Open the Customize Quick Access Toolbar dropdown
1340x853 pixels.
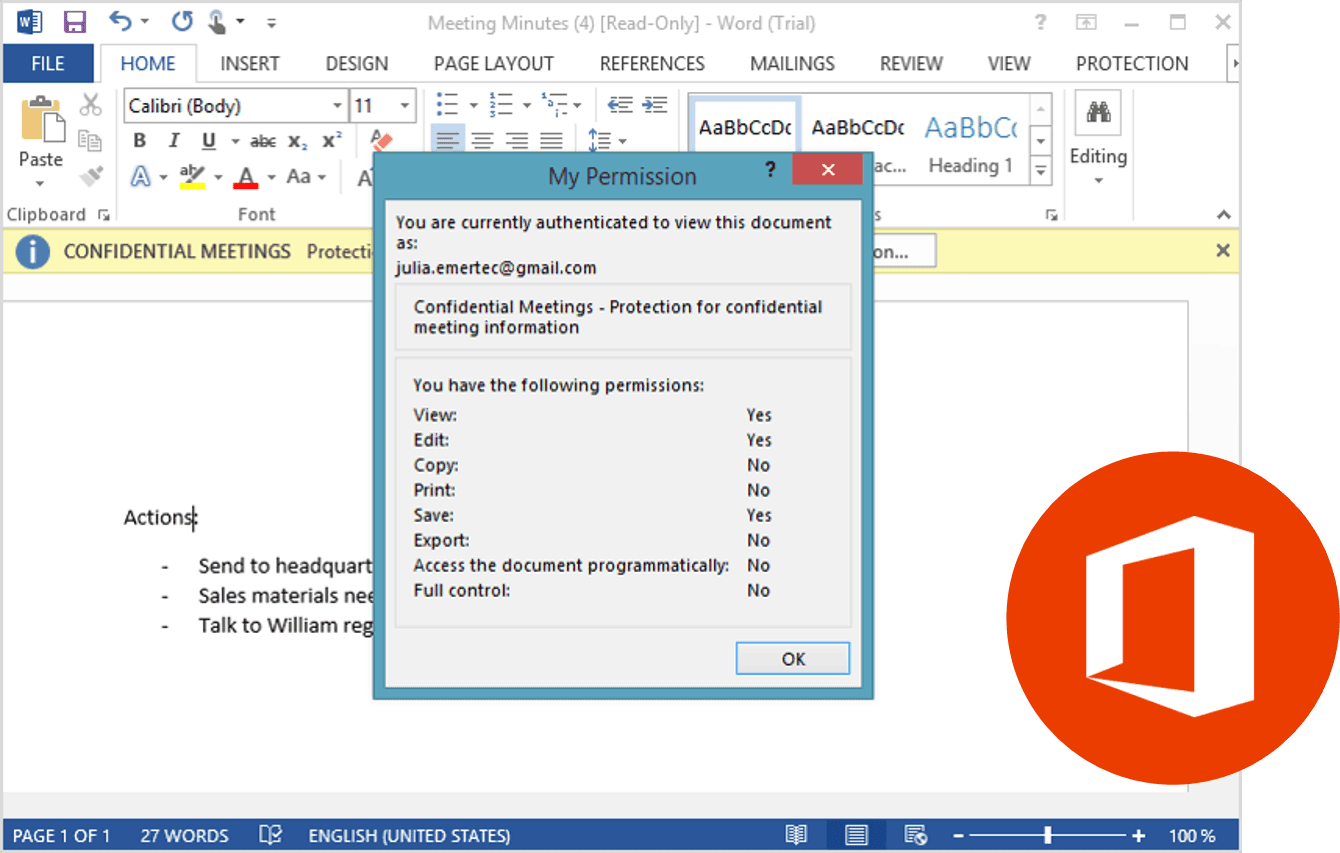click(271, 22)
